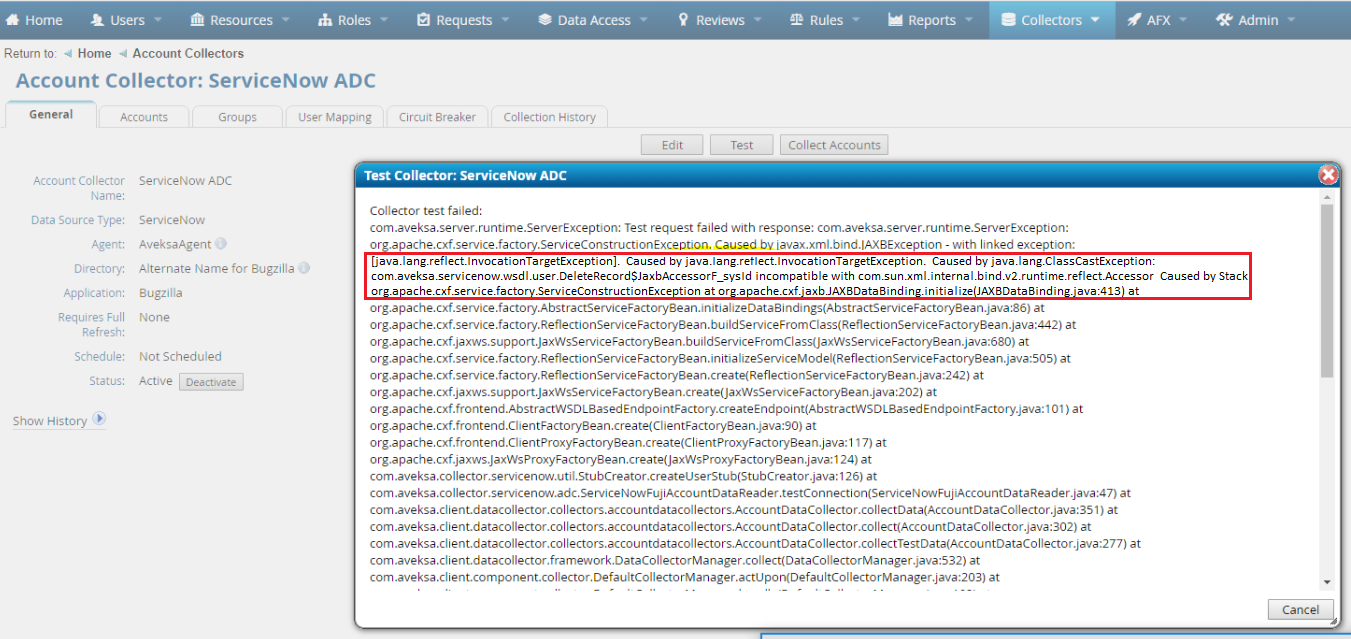This screenshot has height=639, width=1351.
Task: Run Collect Accounts for this collector
Action: (x=834, y=144)
